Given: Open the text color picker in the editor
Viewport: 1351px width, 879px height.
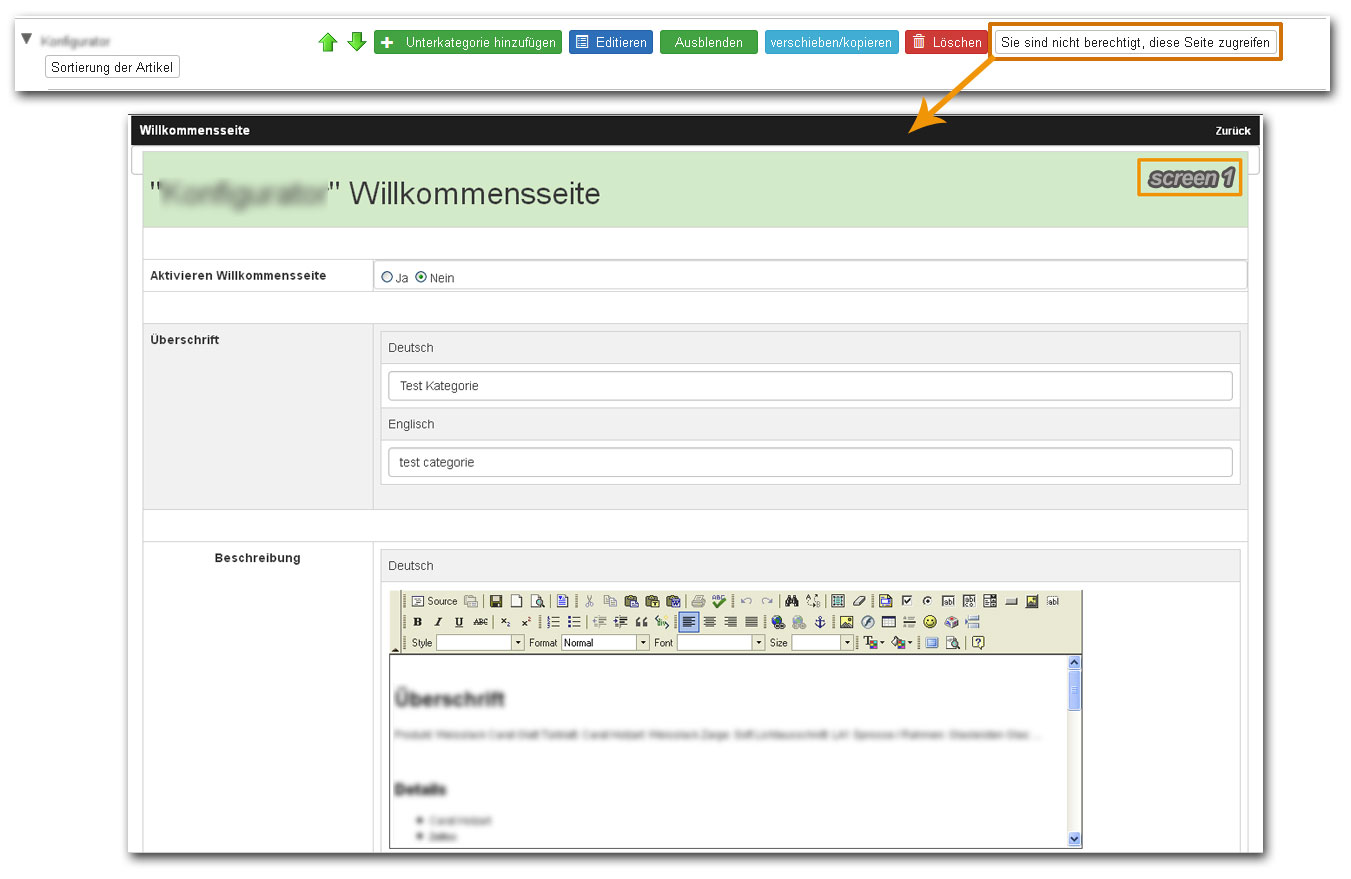Looking at the screenshot, I should (x=870, y=642).
